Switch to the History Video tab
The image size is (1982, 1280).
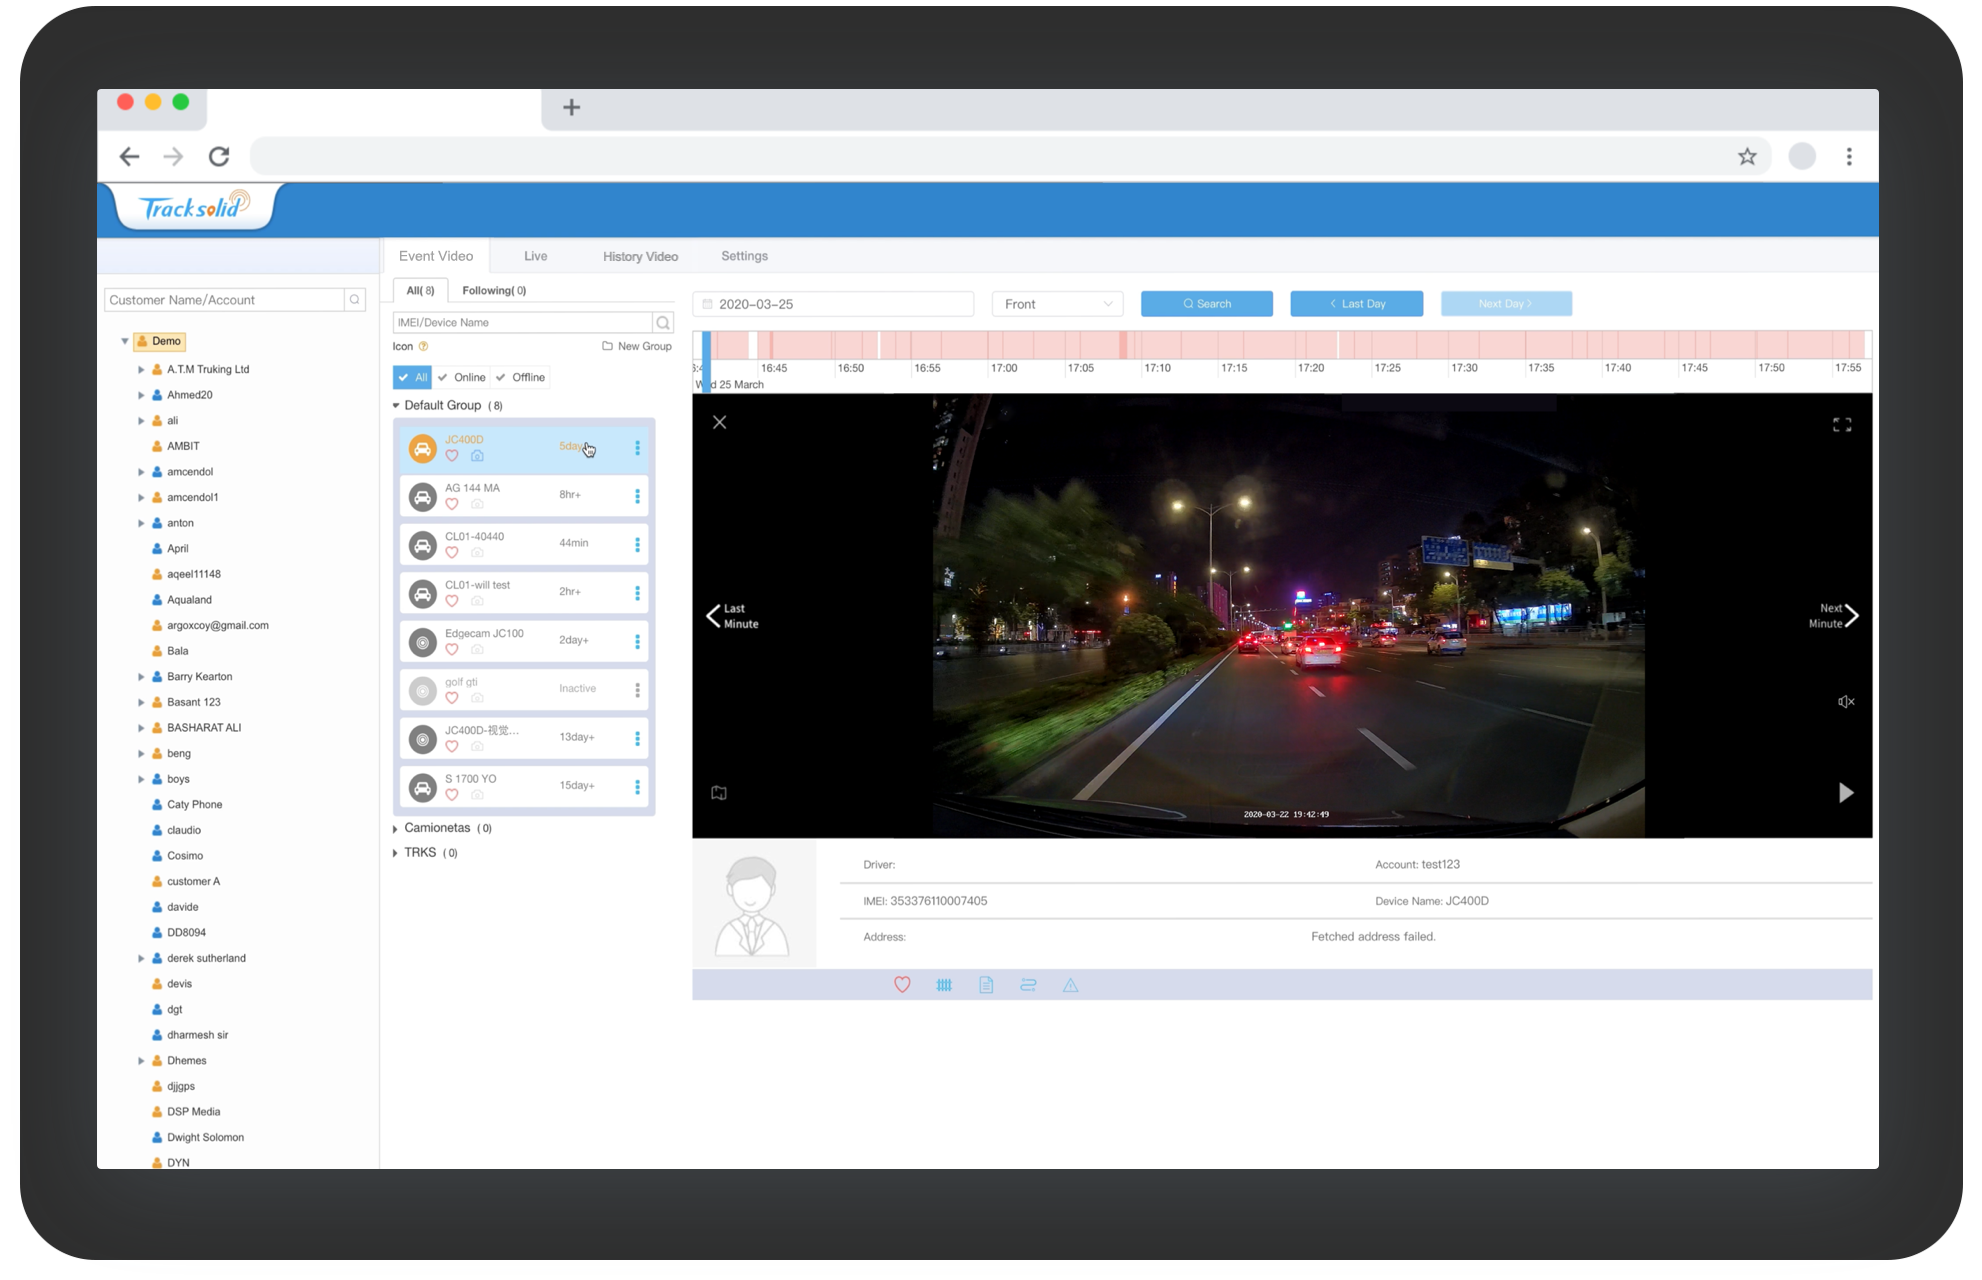[x=640, y=256]
